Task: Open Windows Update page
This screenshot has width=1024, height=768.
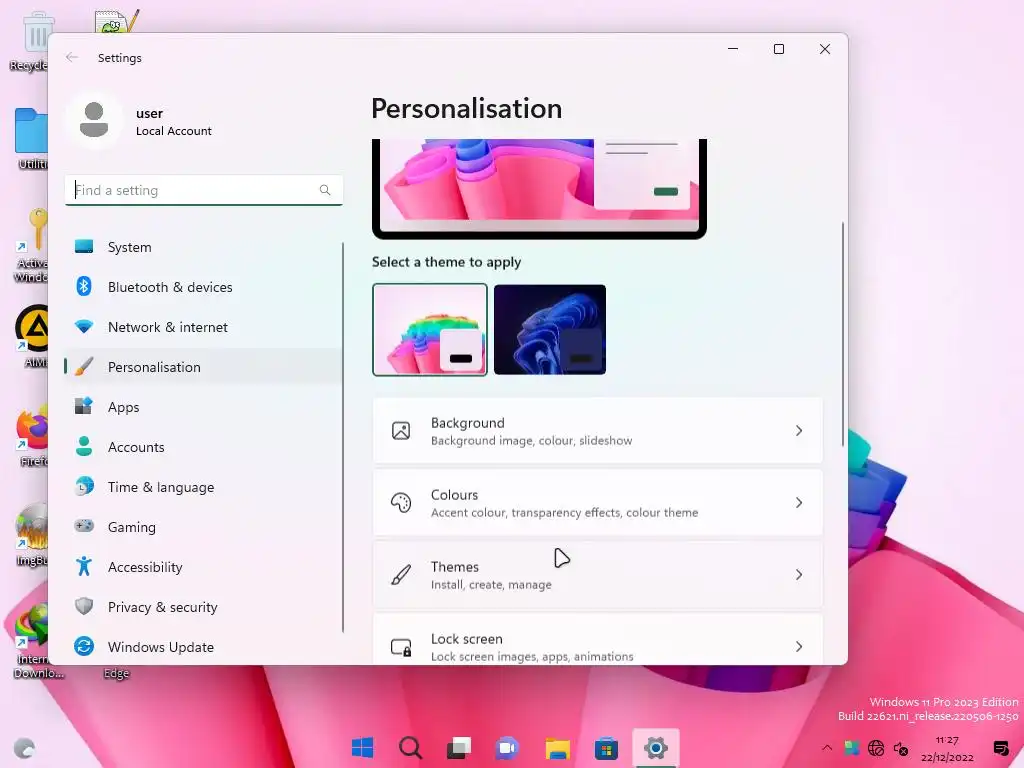Action: click(203, 647)
